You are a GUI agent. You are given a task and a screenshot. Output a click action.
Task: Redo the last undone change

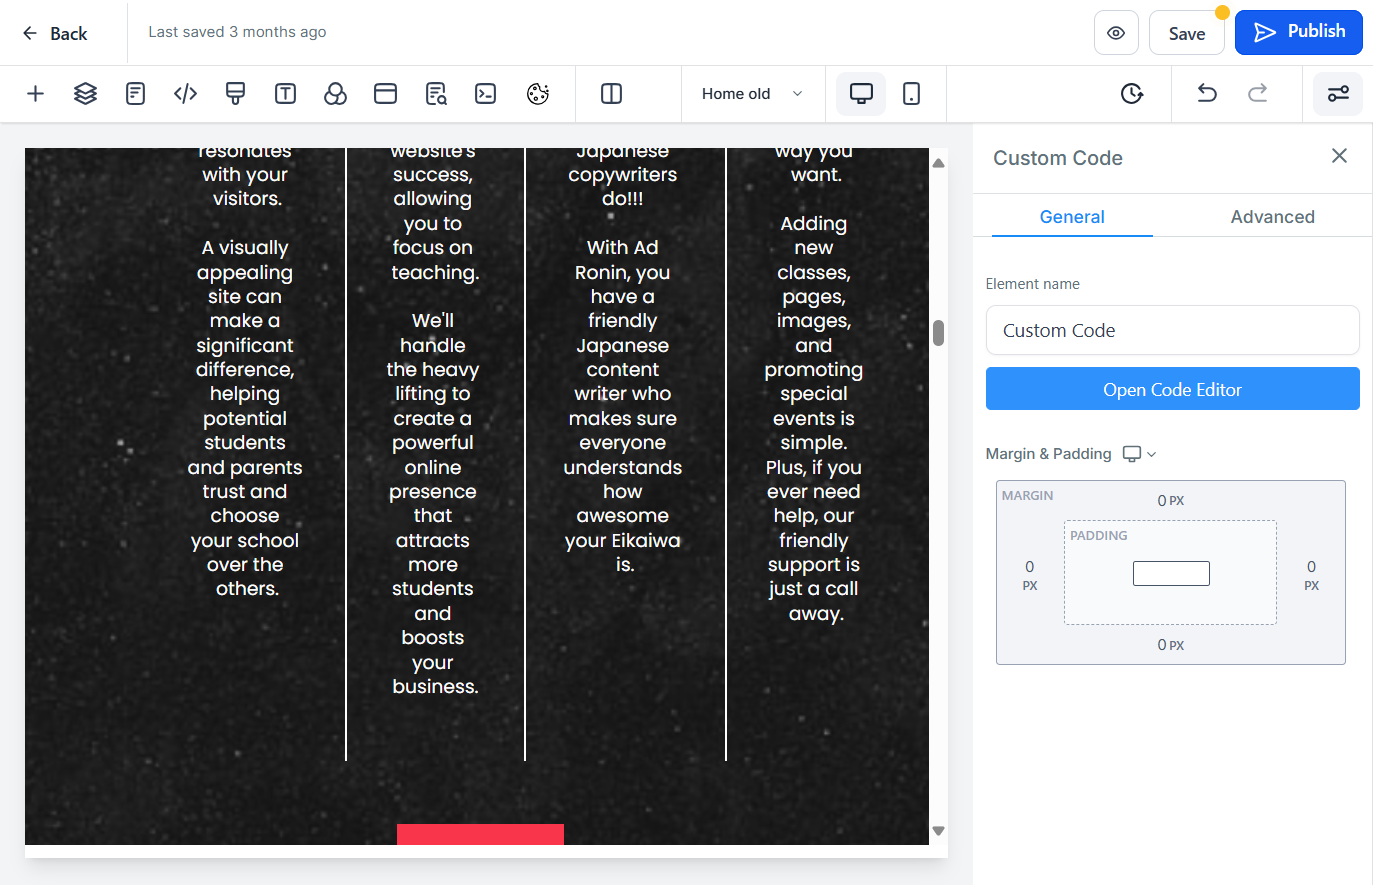tap(1258, 93)
